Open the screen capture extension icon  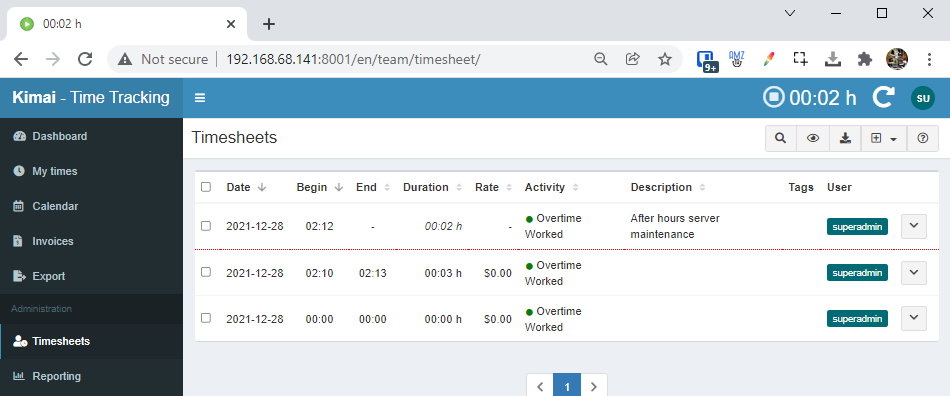pos(801,59)
